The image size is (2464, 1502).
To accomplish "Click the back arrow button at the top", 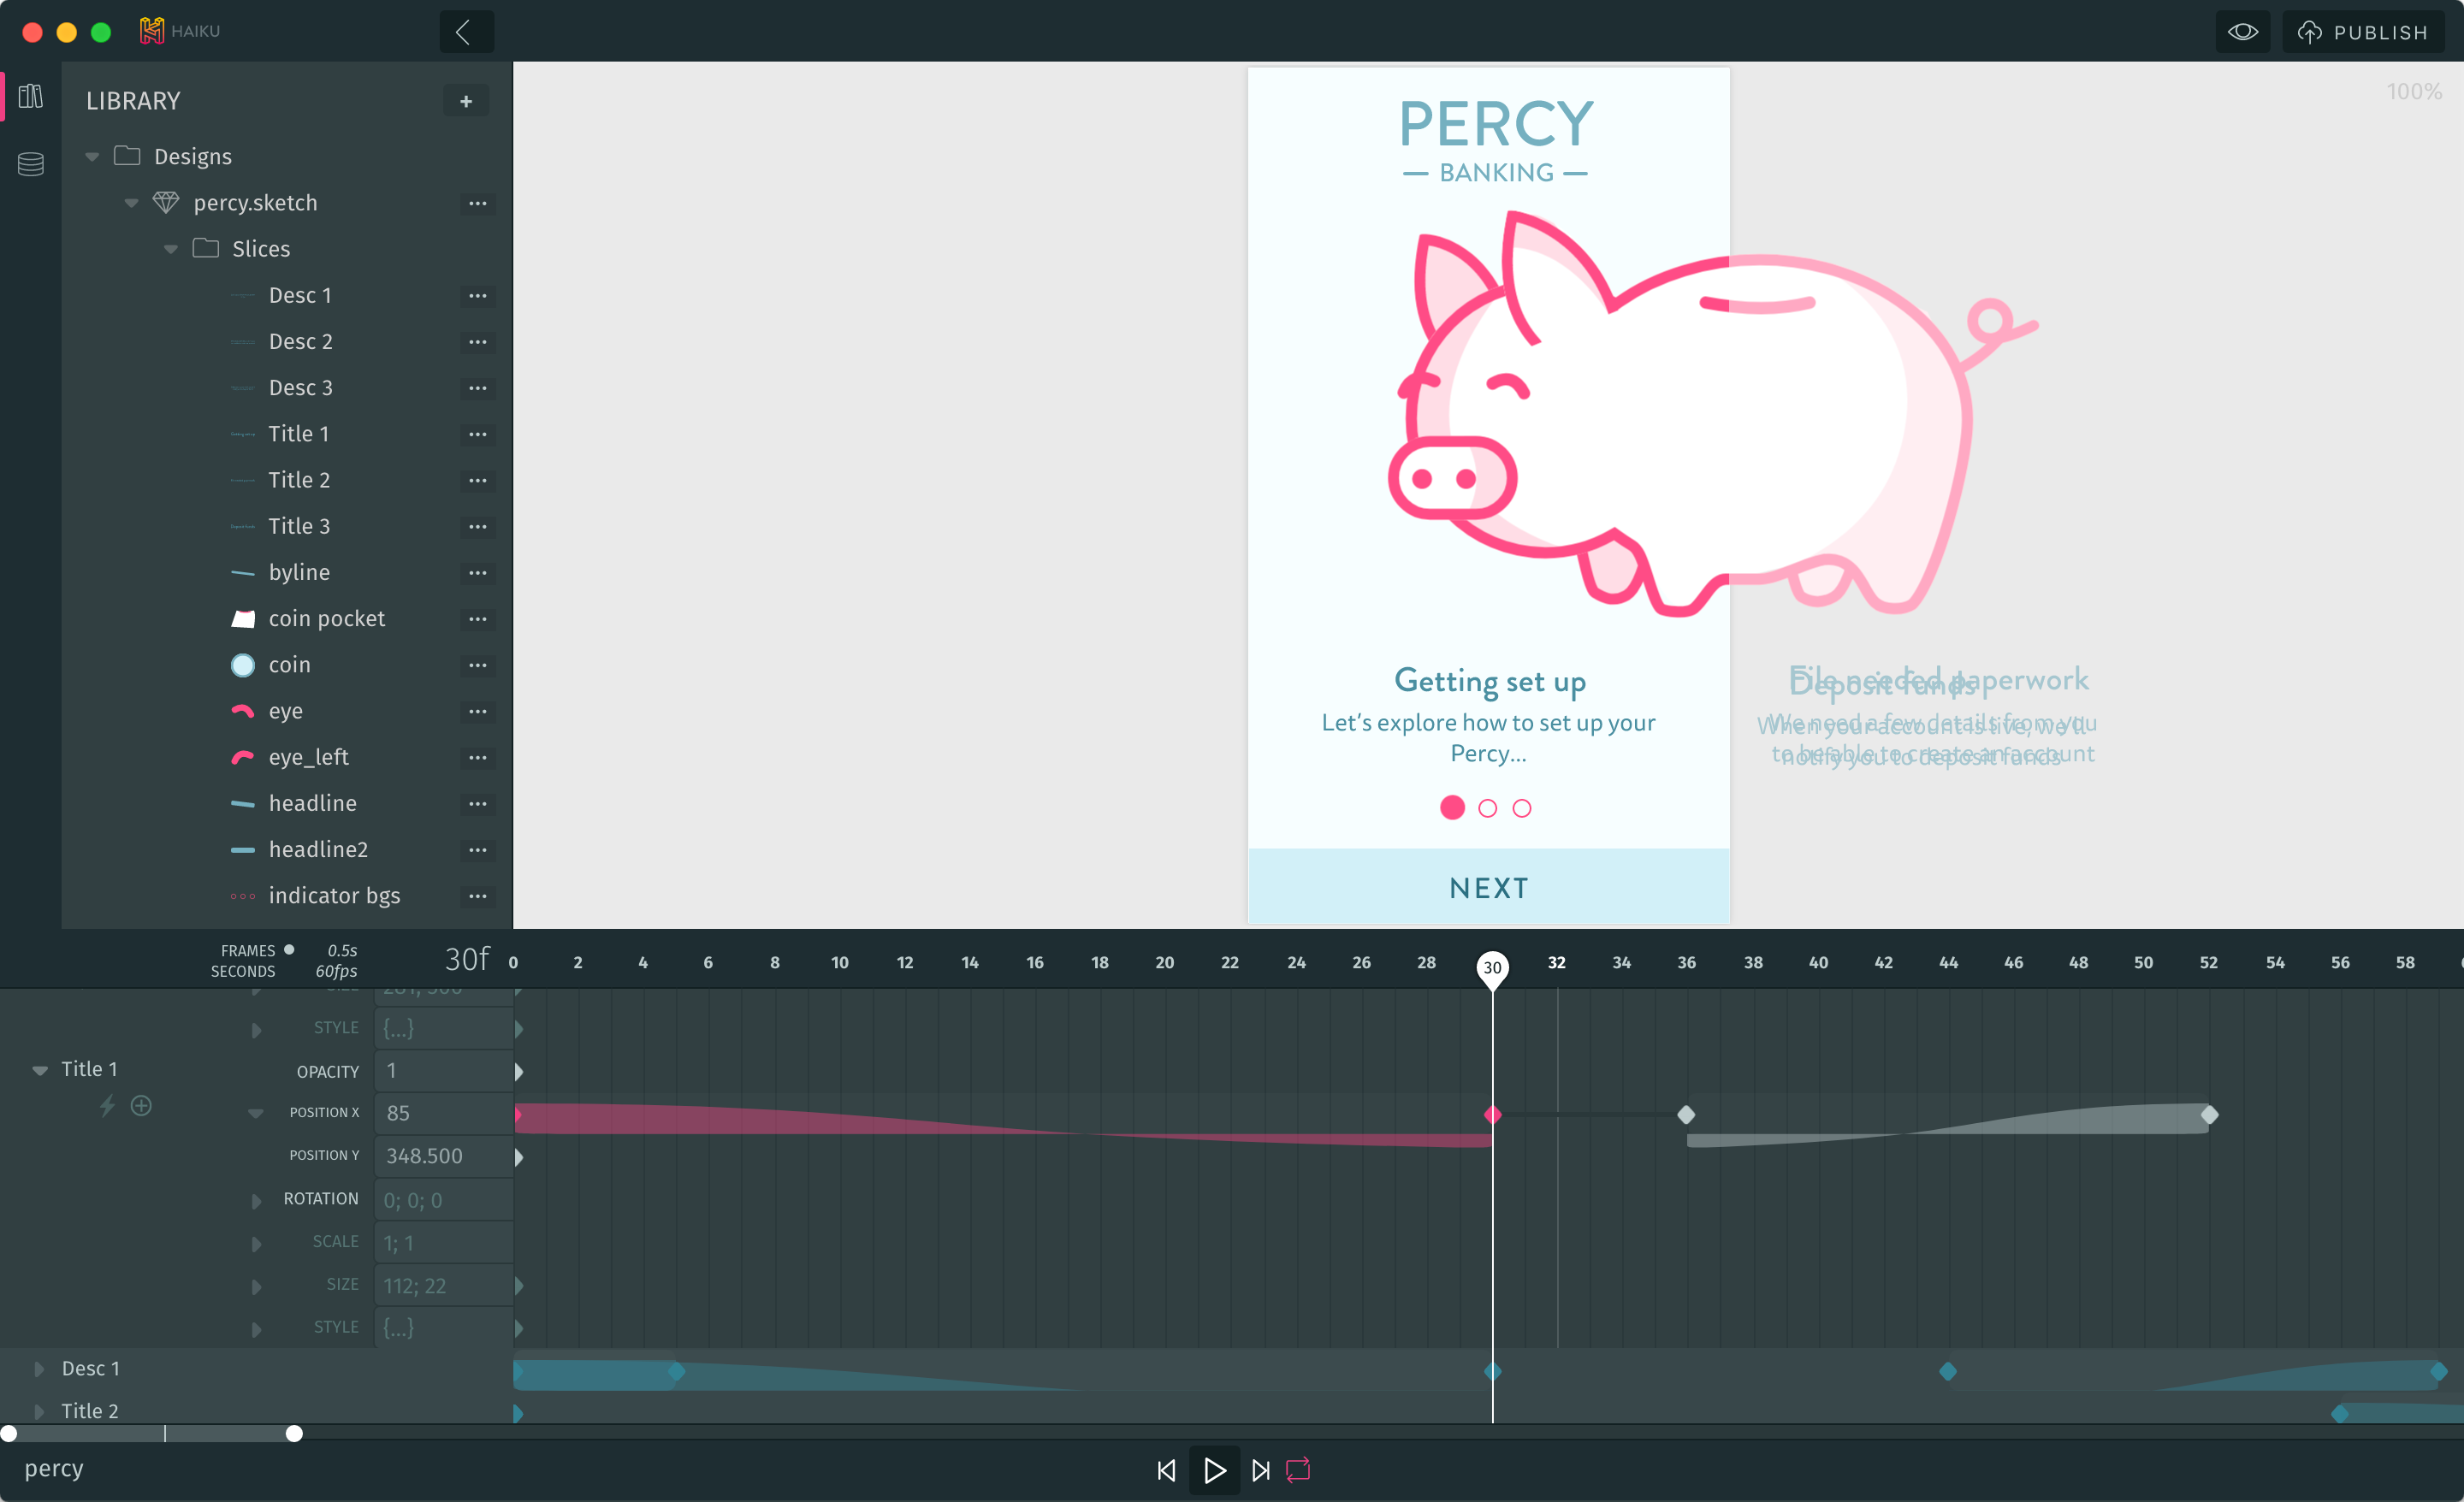I will pyautogui.click(x=465, y=32).
